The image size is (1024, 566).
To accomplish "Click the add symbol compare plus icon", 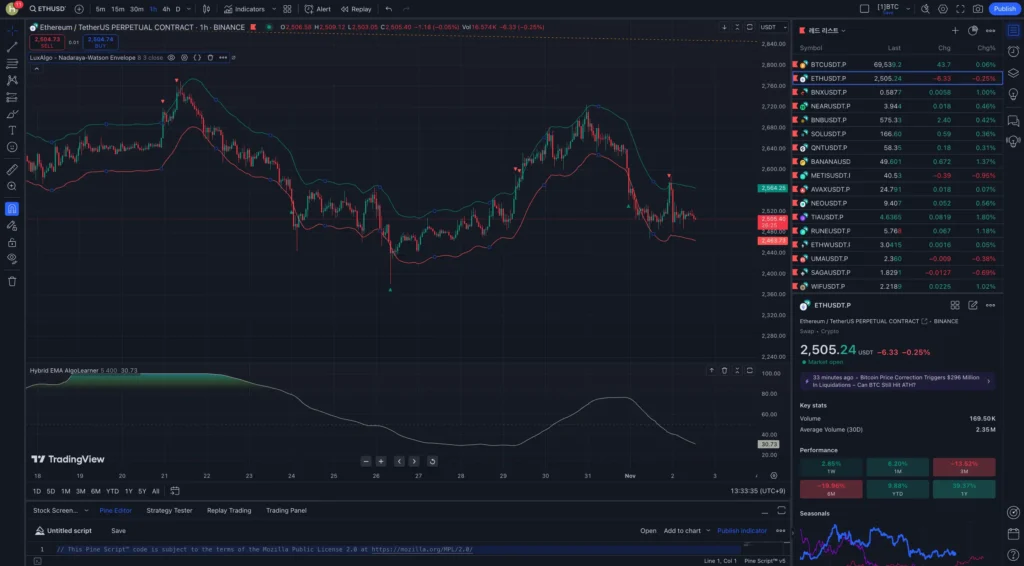I will click(x=79, y=9).
